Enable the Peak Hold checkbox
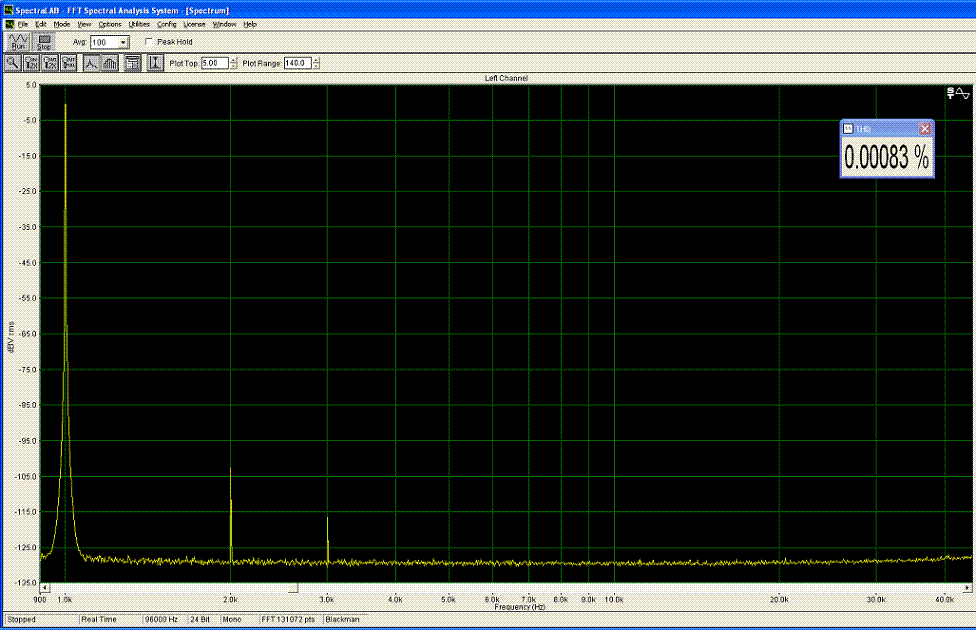The width and height of the screenshot is (976, 630). click(x=149, y=42)
